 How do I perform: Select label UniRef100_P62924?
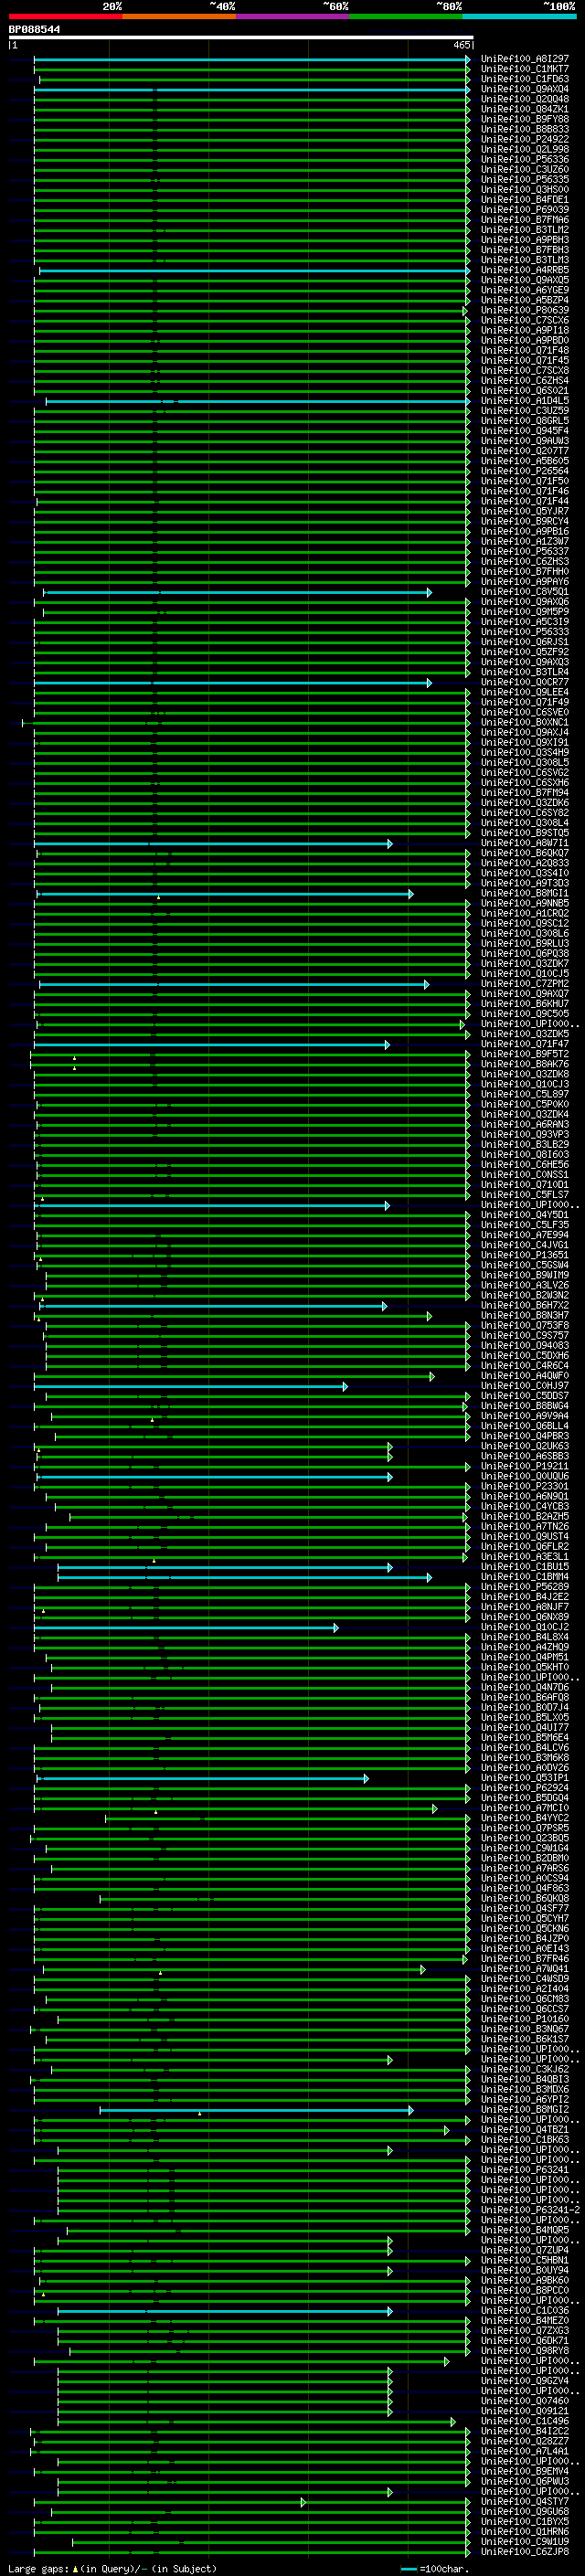pyautogui.click(x=524, y=1788)
